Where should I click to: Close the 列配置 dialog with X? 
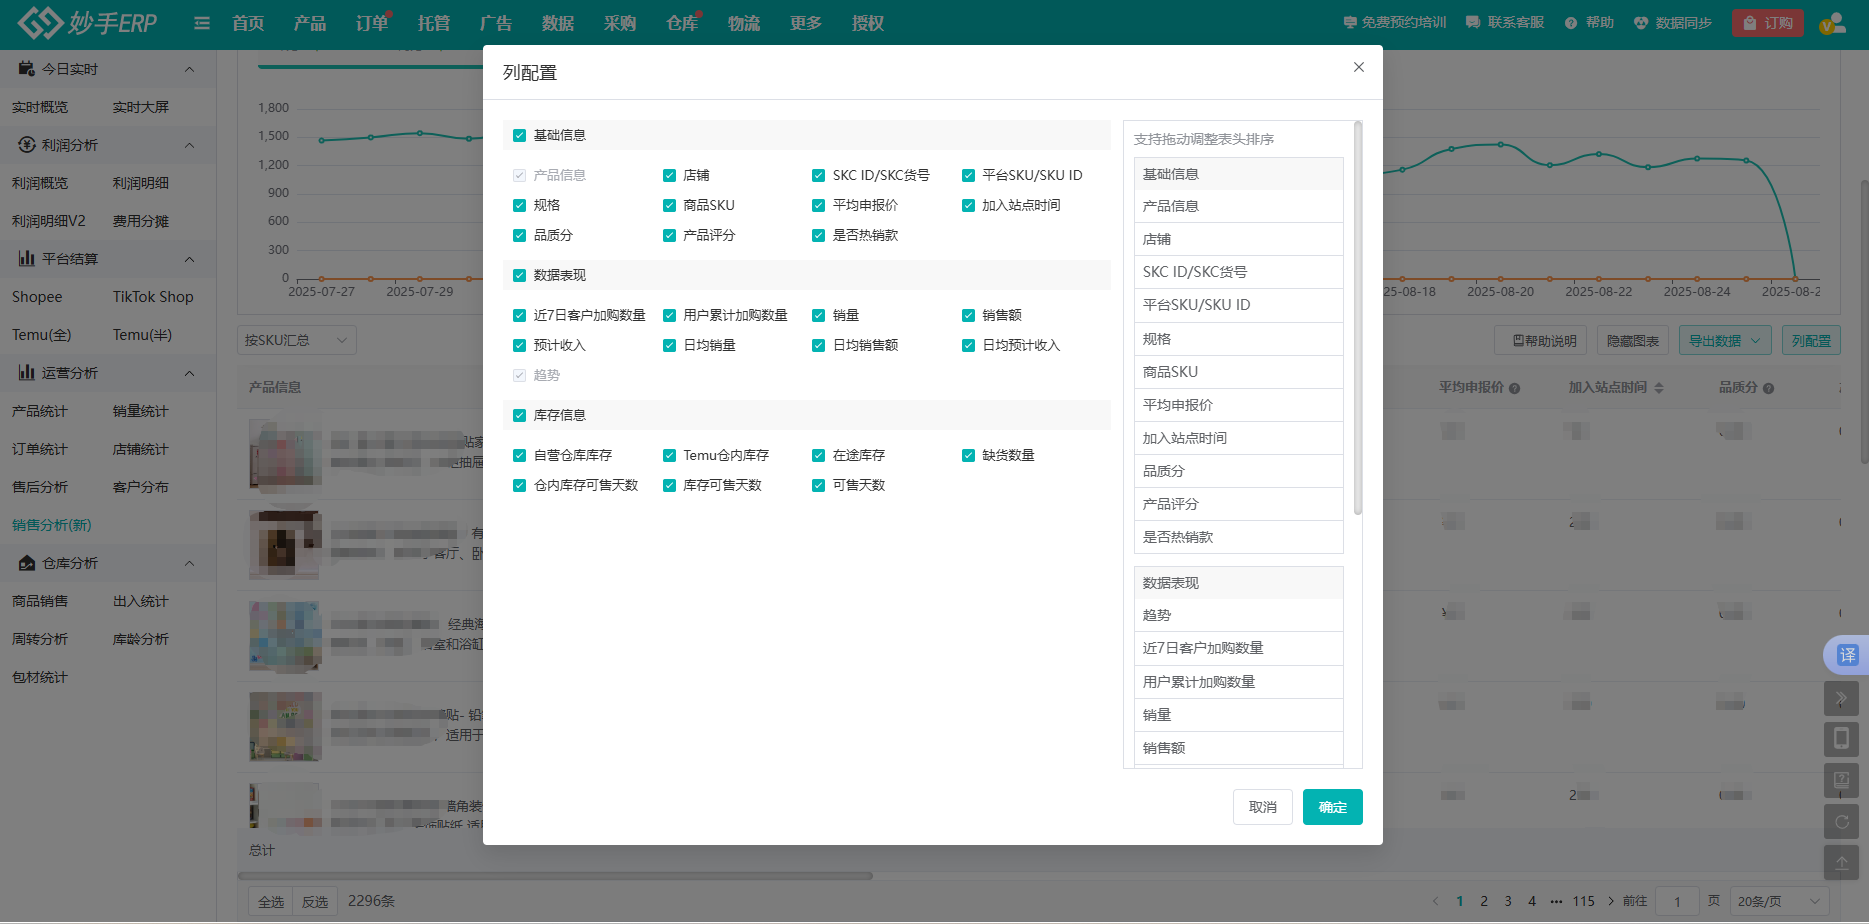coord(1358,67)
